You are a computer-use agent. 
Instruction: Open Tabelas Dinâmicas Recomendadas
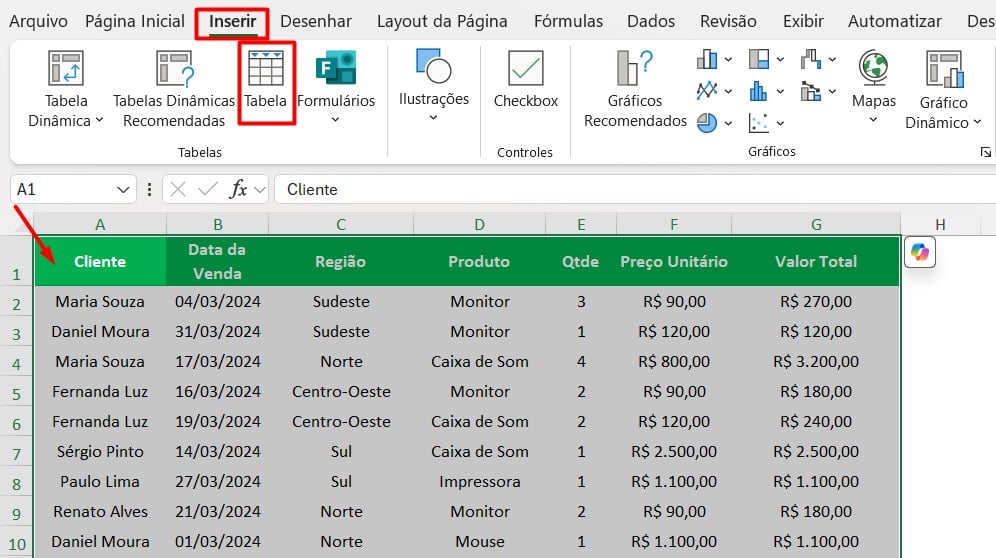(173, 89)
